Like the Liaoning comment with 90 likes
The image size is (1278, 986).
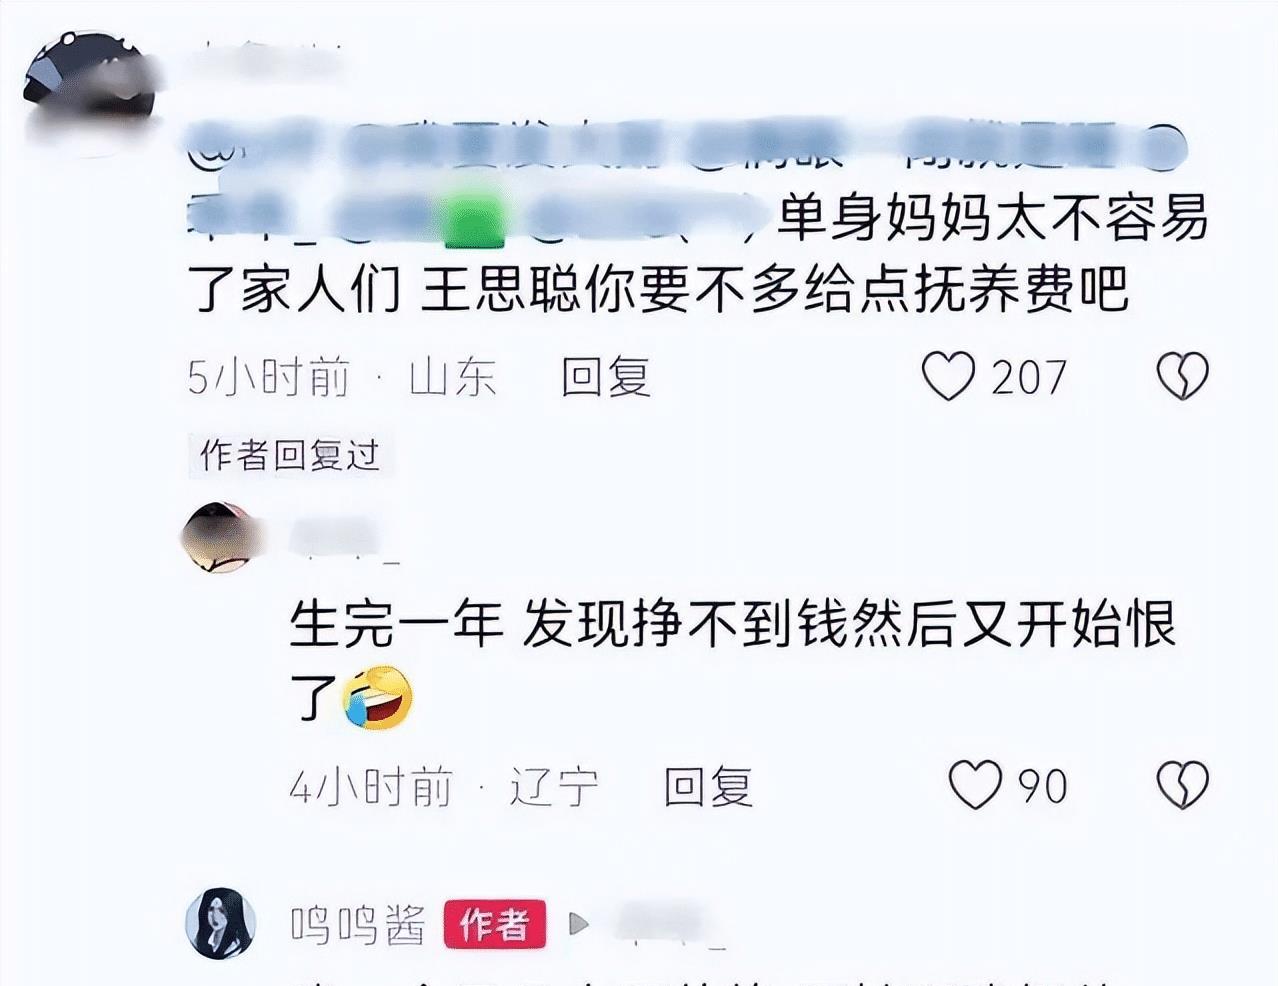click(x=974, y=785)
